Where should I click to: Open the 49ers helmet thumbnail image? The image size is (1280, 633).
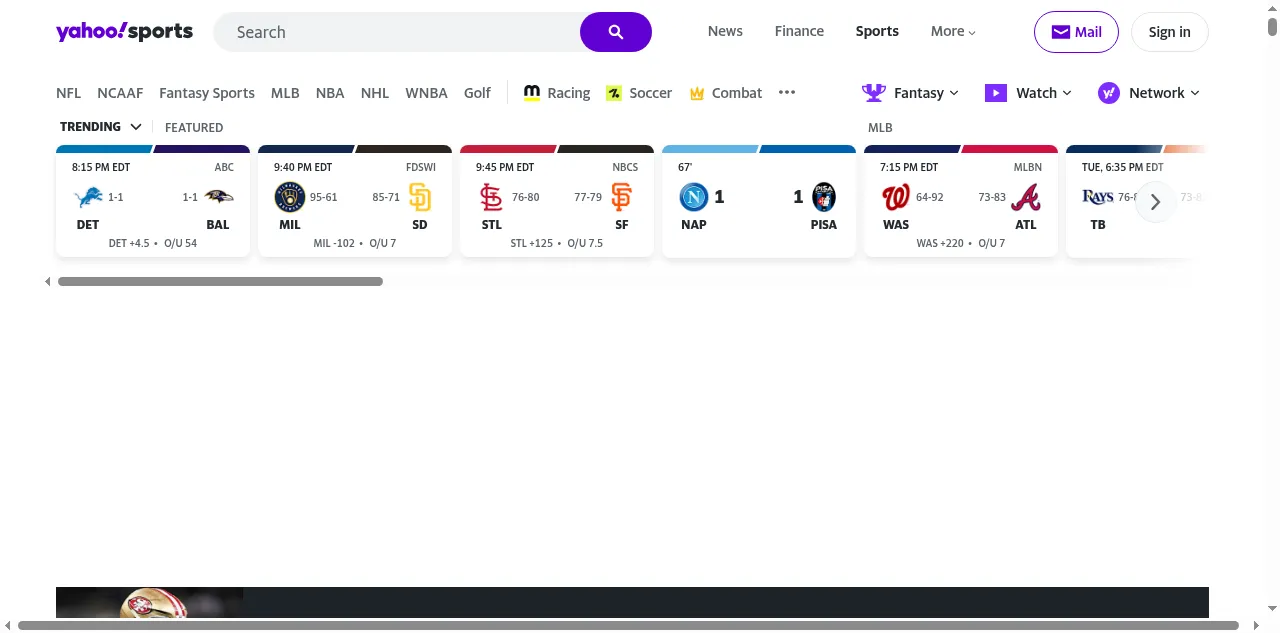[150, 602]
